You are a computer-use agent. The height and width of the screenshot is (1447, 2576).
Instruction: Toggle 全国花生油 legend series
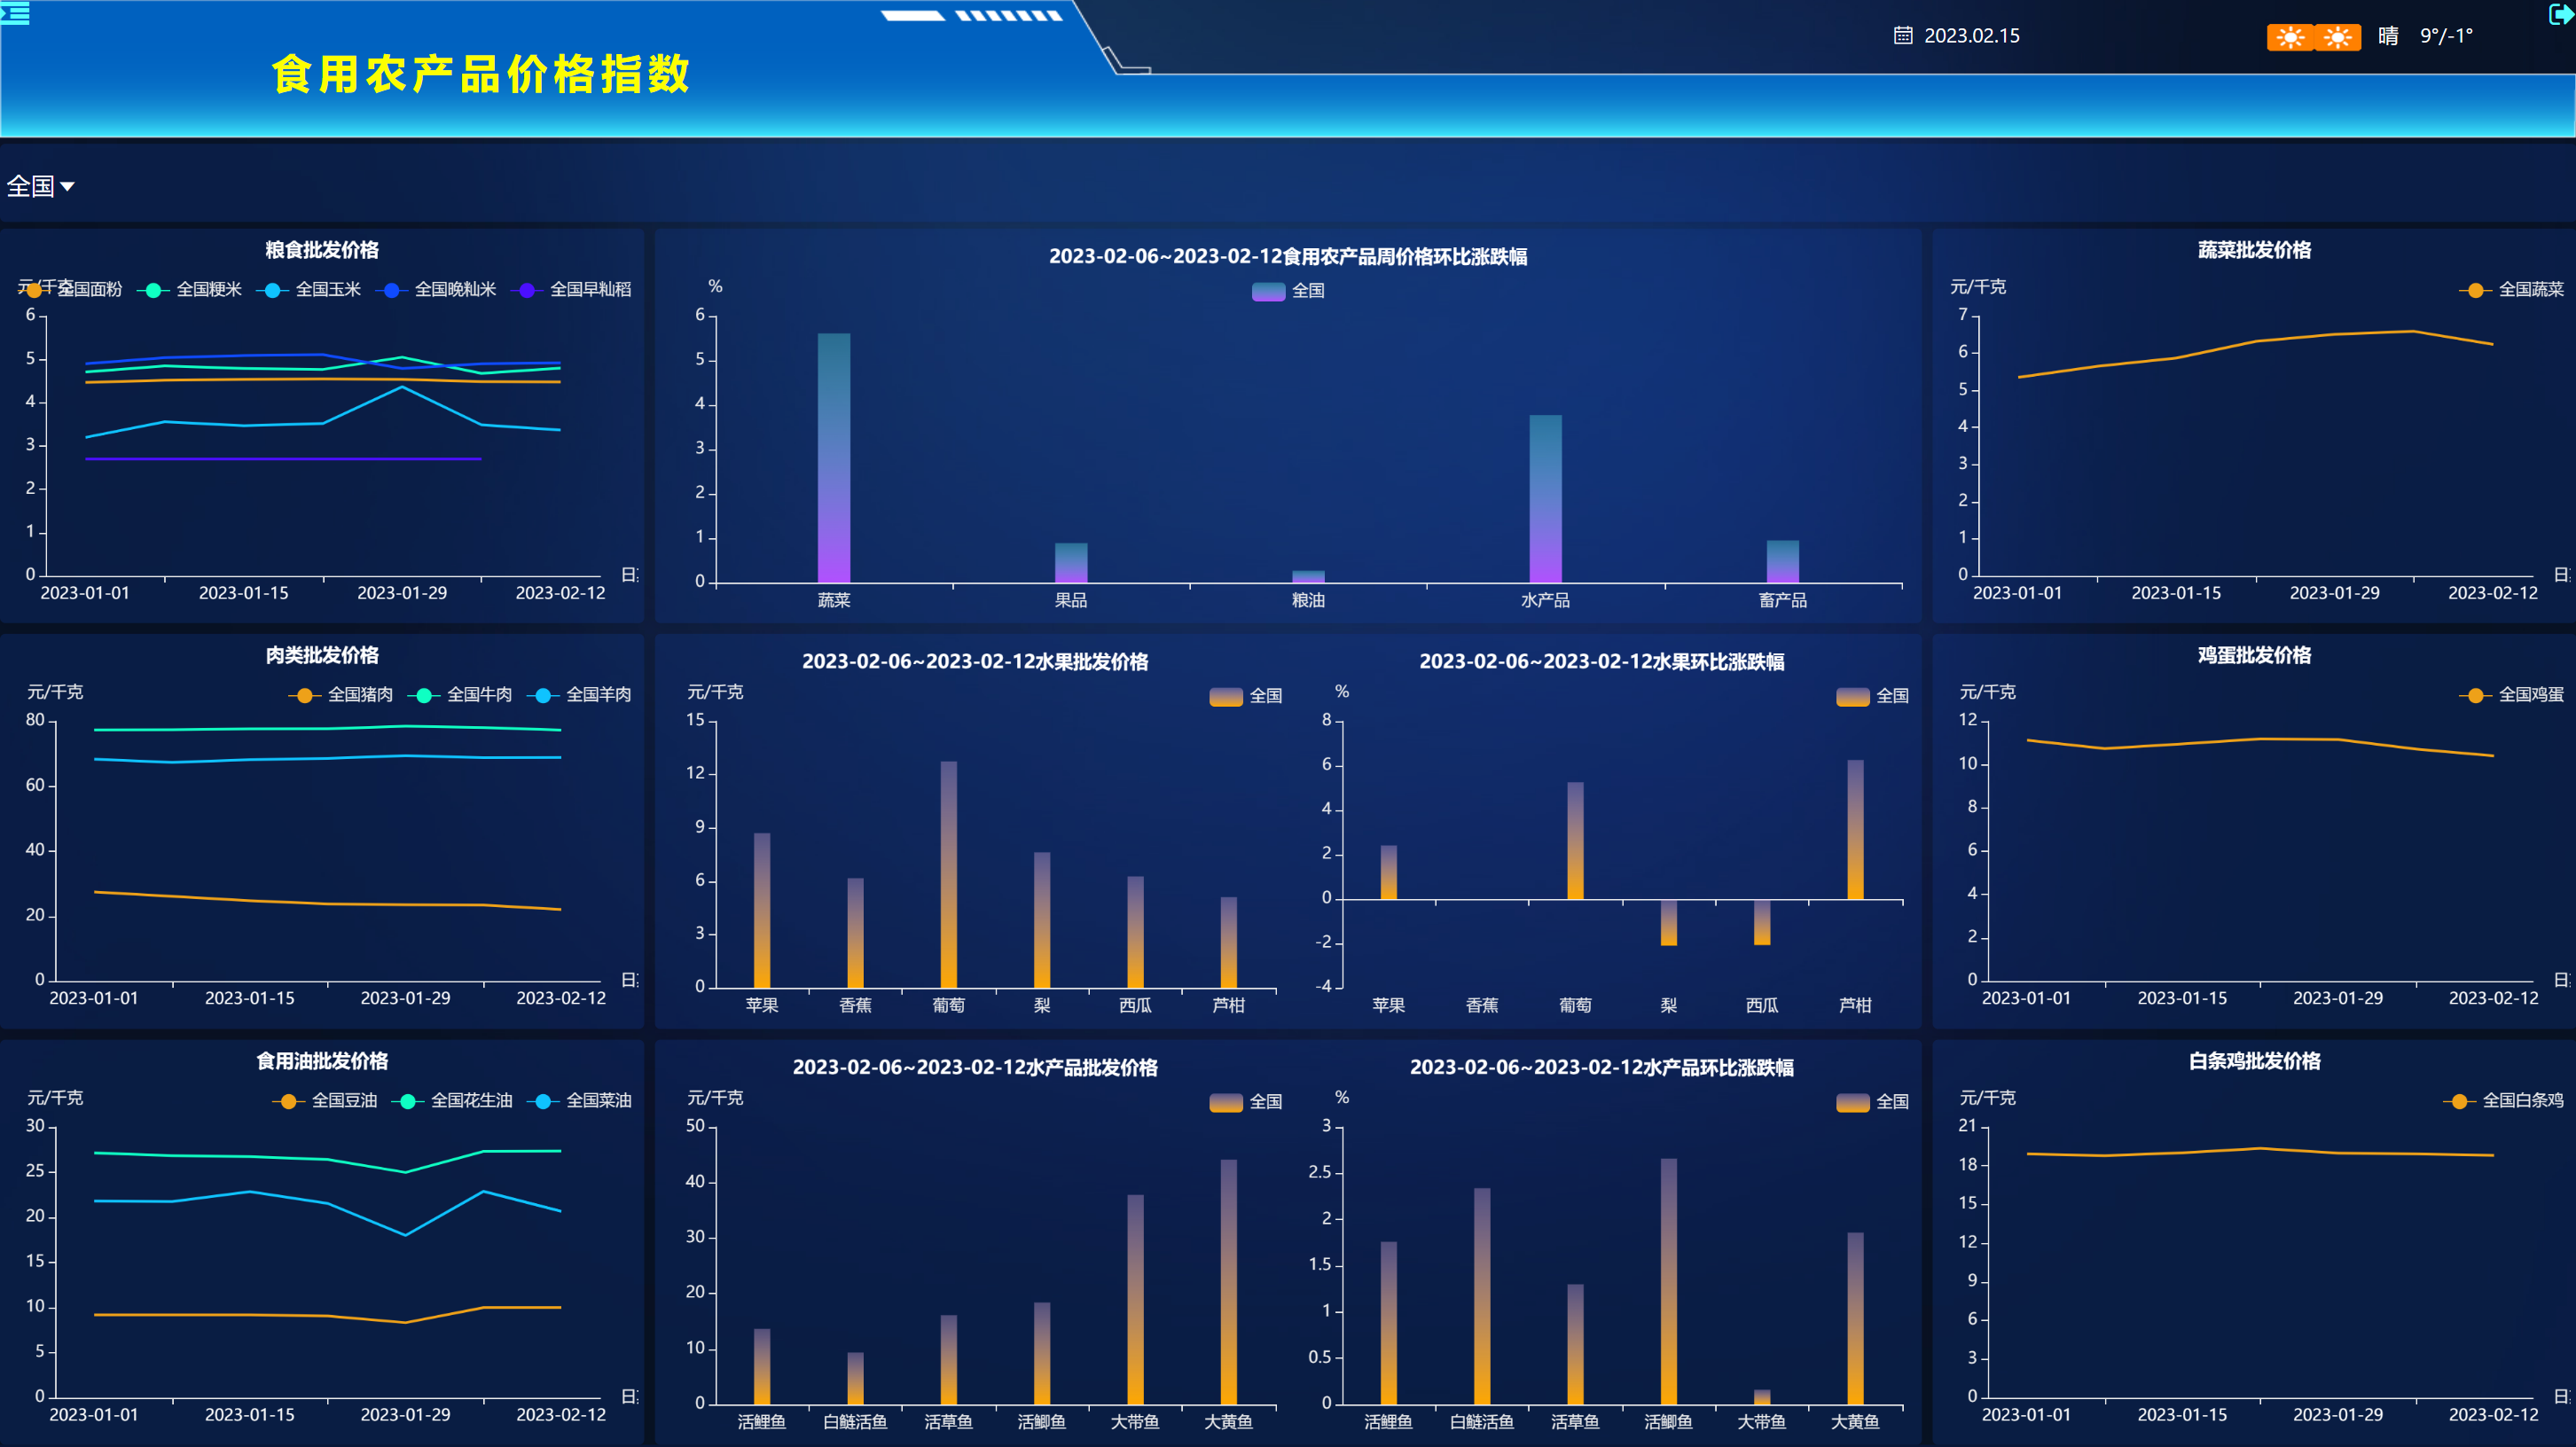pyautogui.click(x=451, y=1100)
